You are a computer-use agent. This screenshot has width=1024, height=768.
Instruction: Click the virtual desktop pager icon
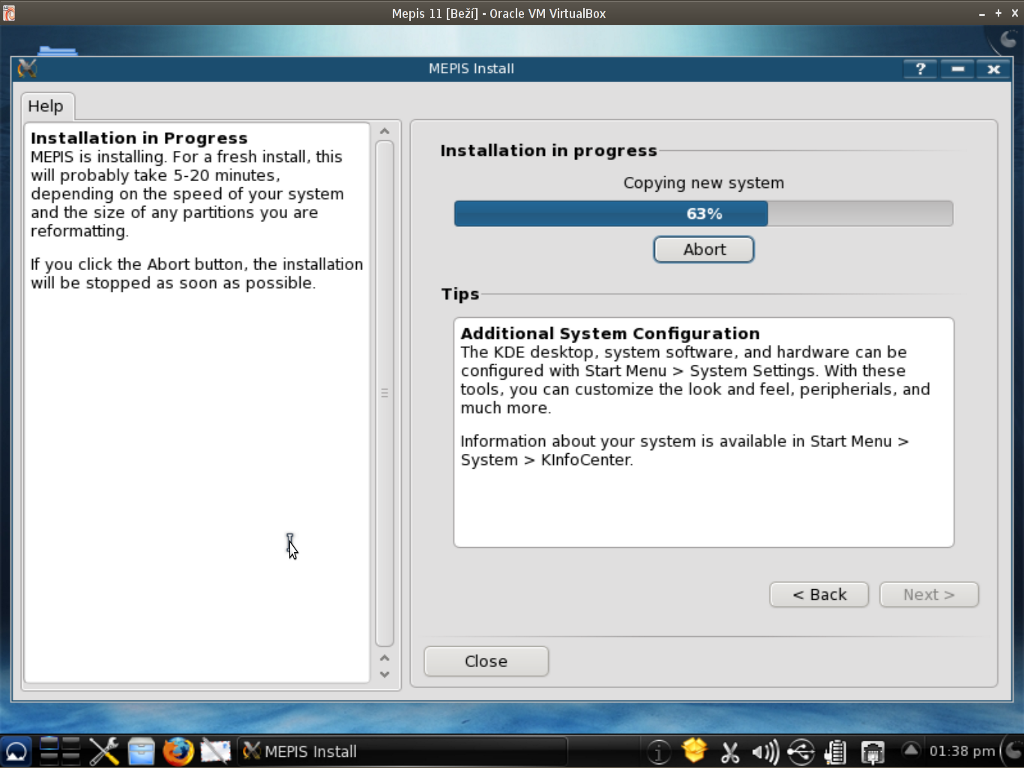59,752
